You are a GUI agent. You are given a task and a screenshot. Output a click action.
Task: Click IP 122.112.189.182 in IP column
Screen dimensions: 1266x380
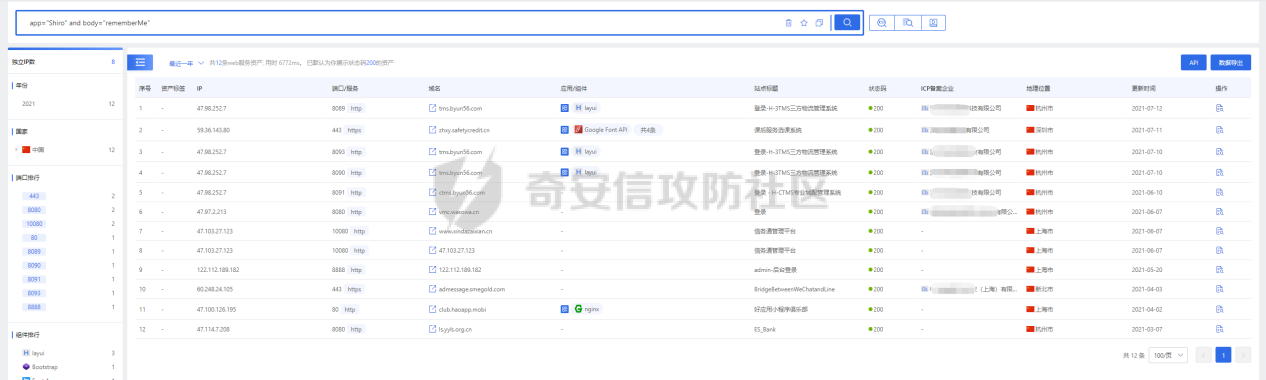coord(217,270)
